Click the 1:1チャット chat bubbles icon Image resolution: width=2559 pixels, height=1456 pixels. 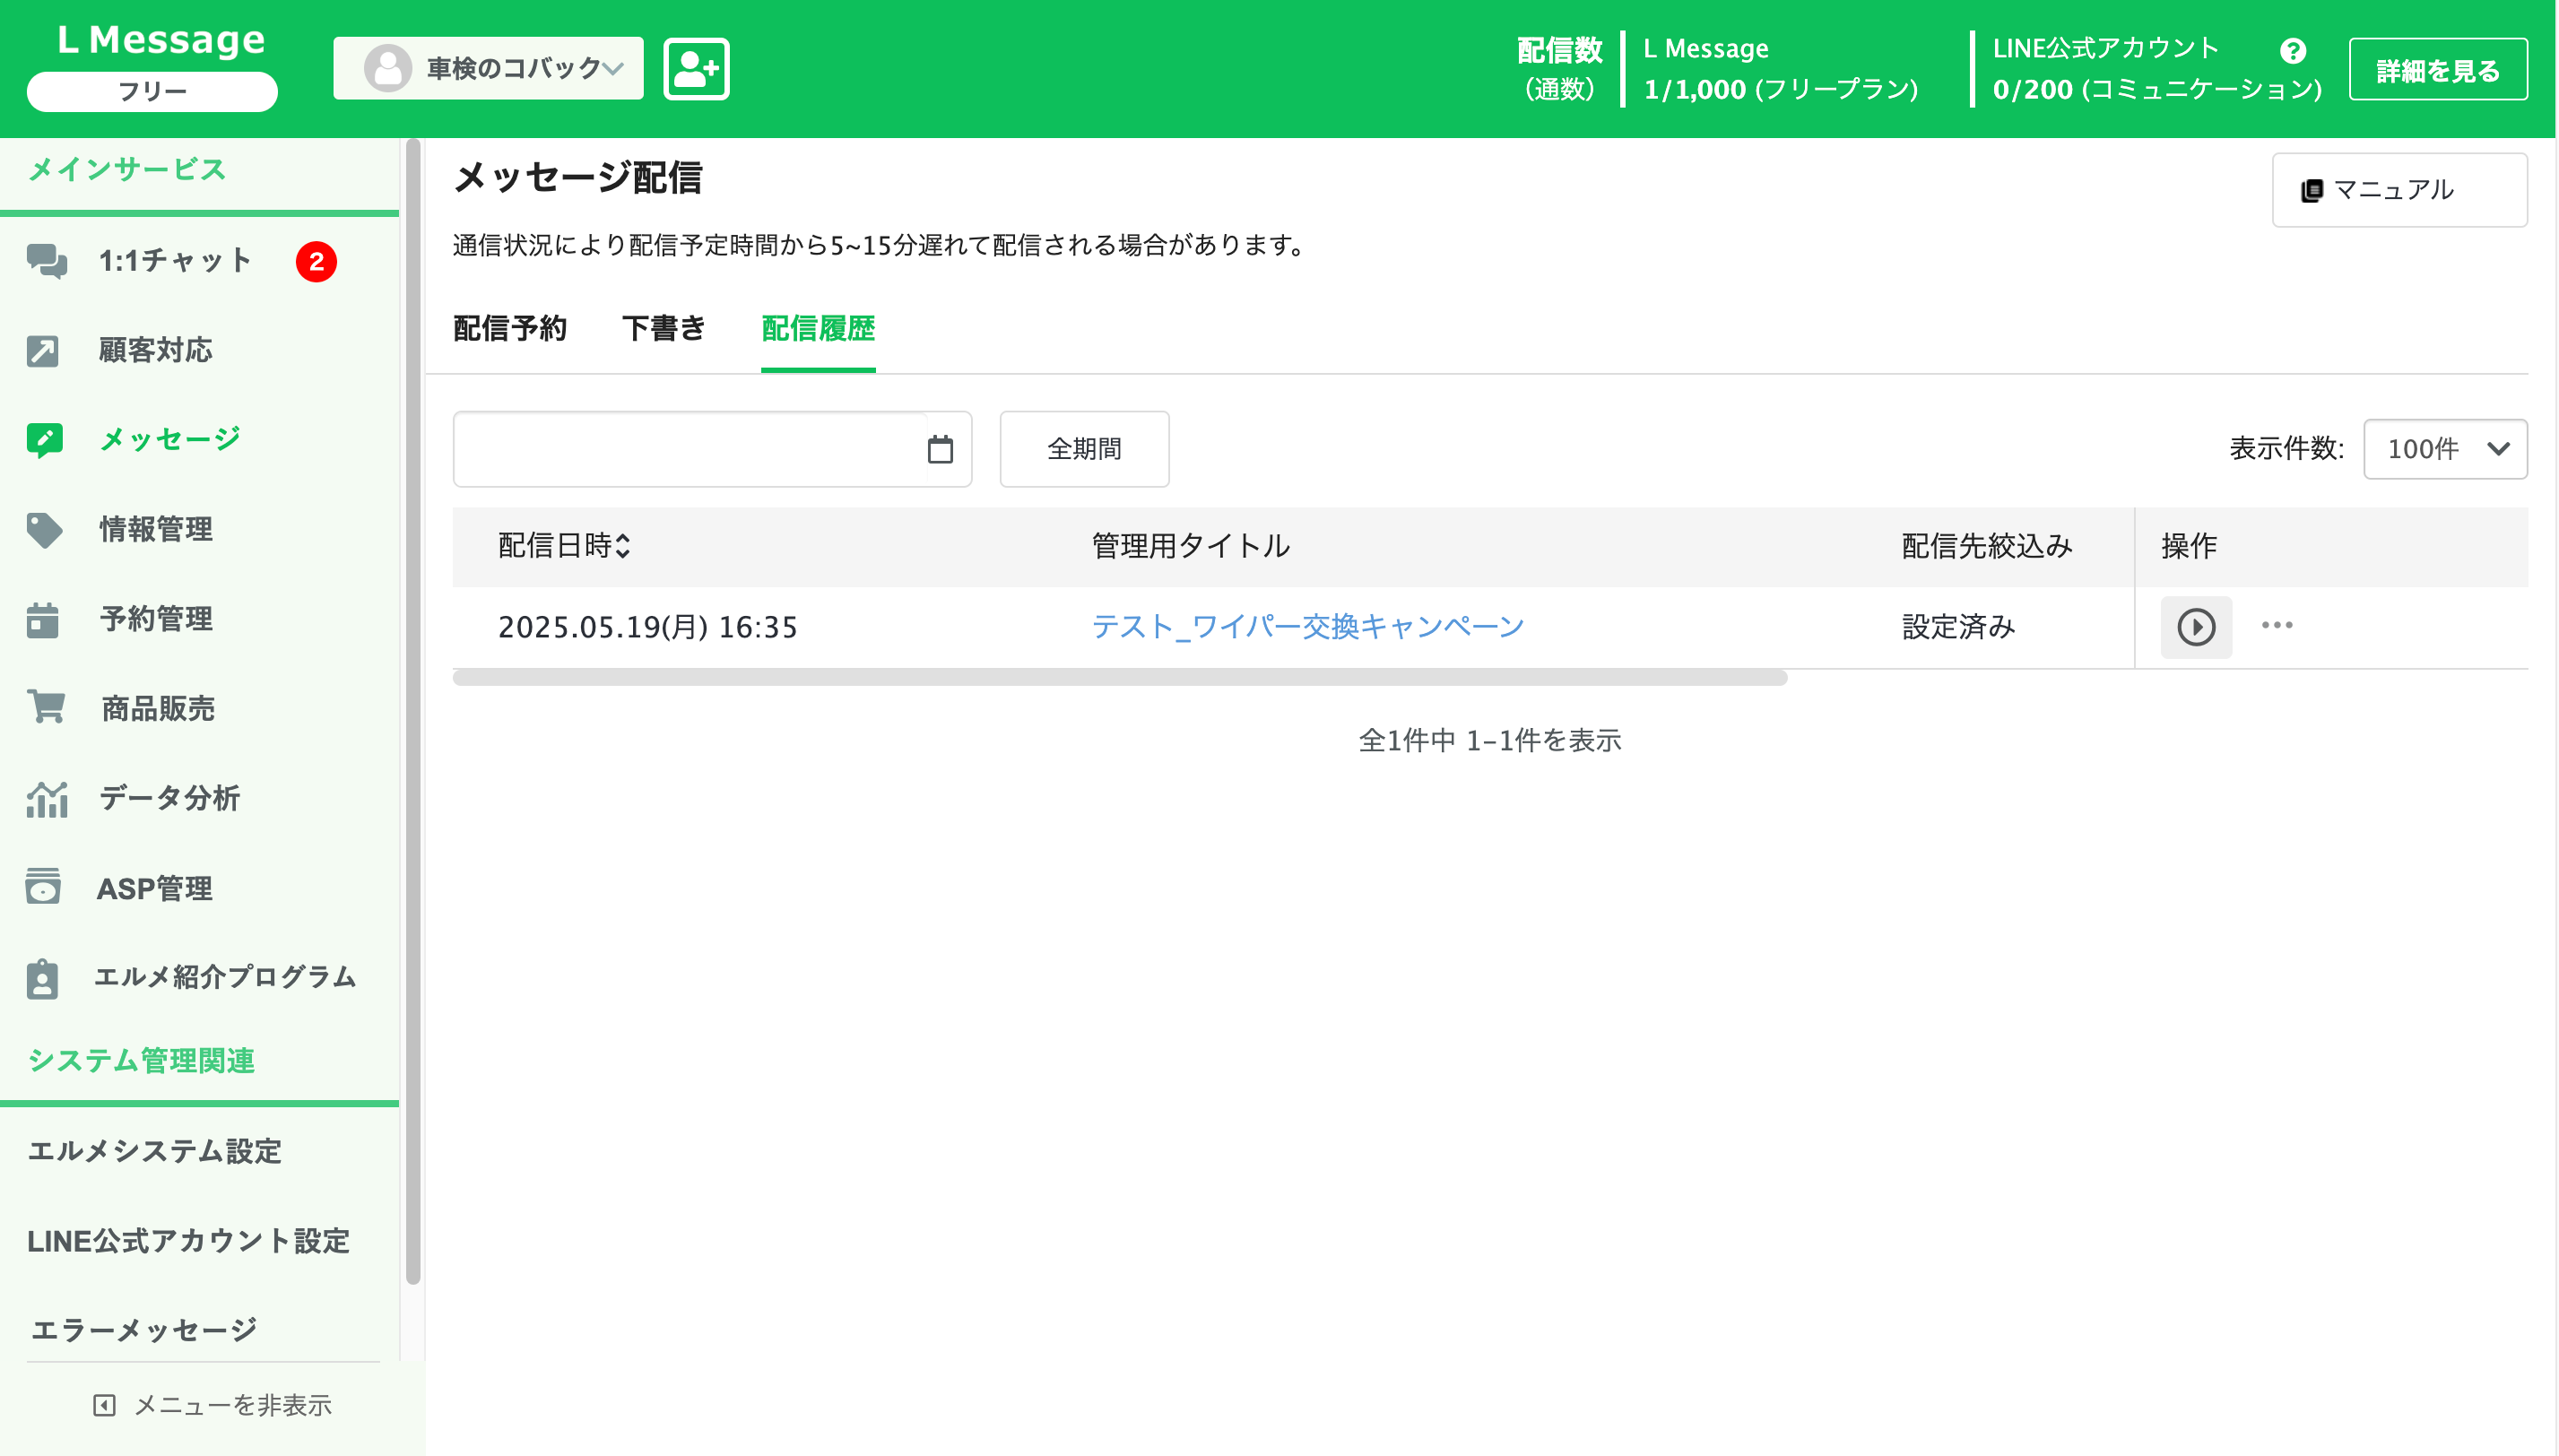pyautogui.click(x=46, y=261)
